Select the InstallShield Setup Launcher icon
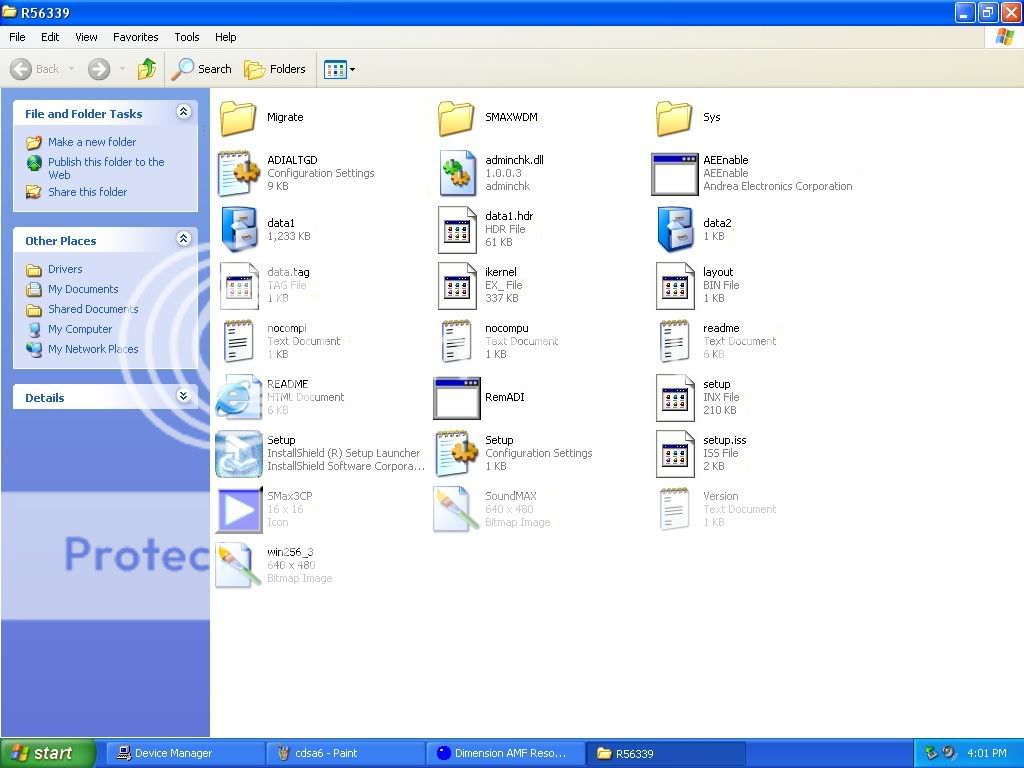This screenshot has width=1024, height=768. 239,454
